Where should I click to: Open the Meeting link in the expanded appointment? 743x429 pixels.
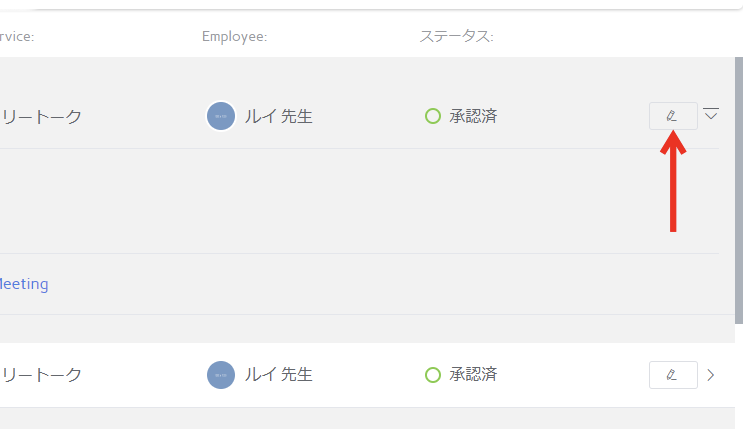(24, 284)
